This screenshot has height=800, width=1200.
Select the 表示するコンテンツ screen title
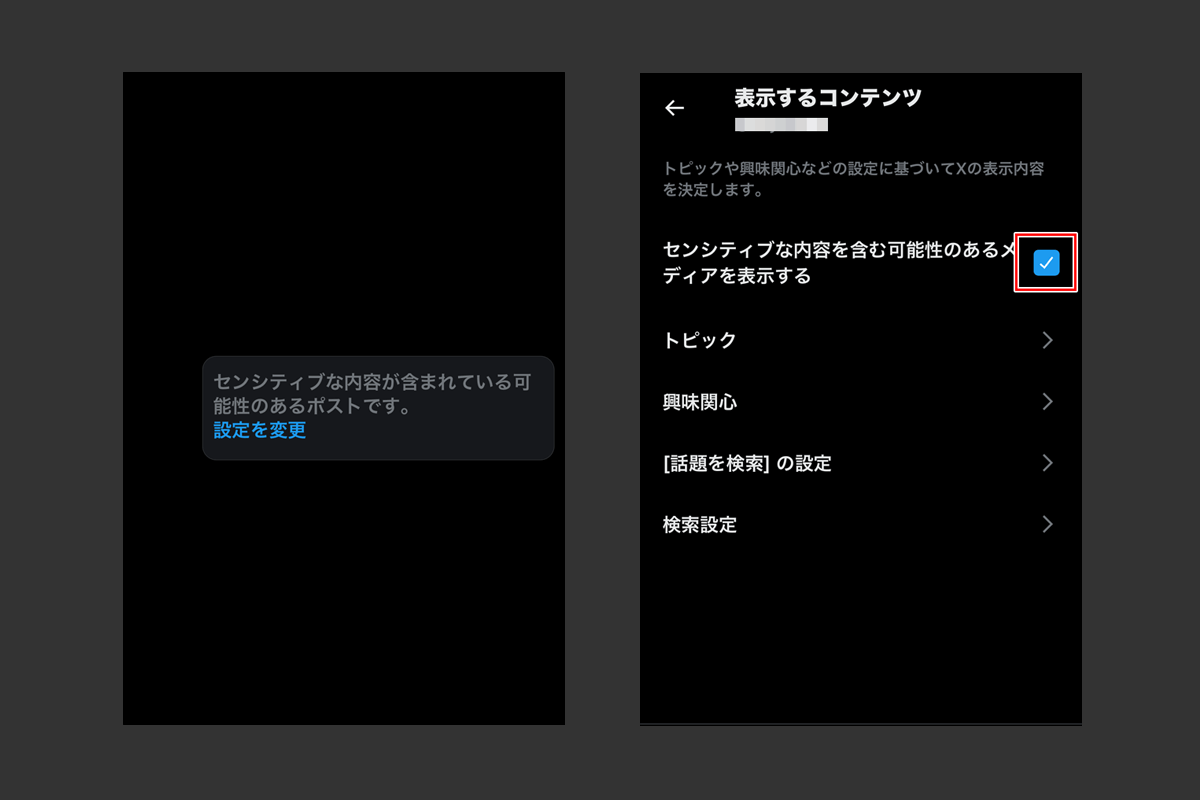pos(828,97)
